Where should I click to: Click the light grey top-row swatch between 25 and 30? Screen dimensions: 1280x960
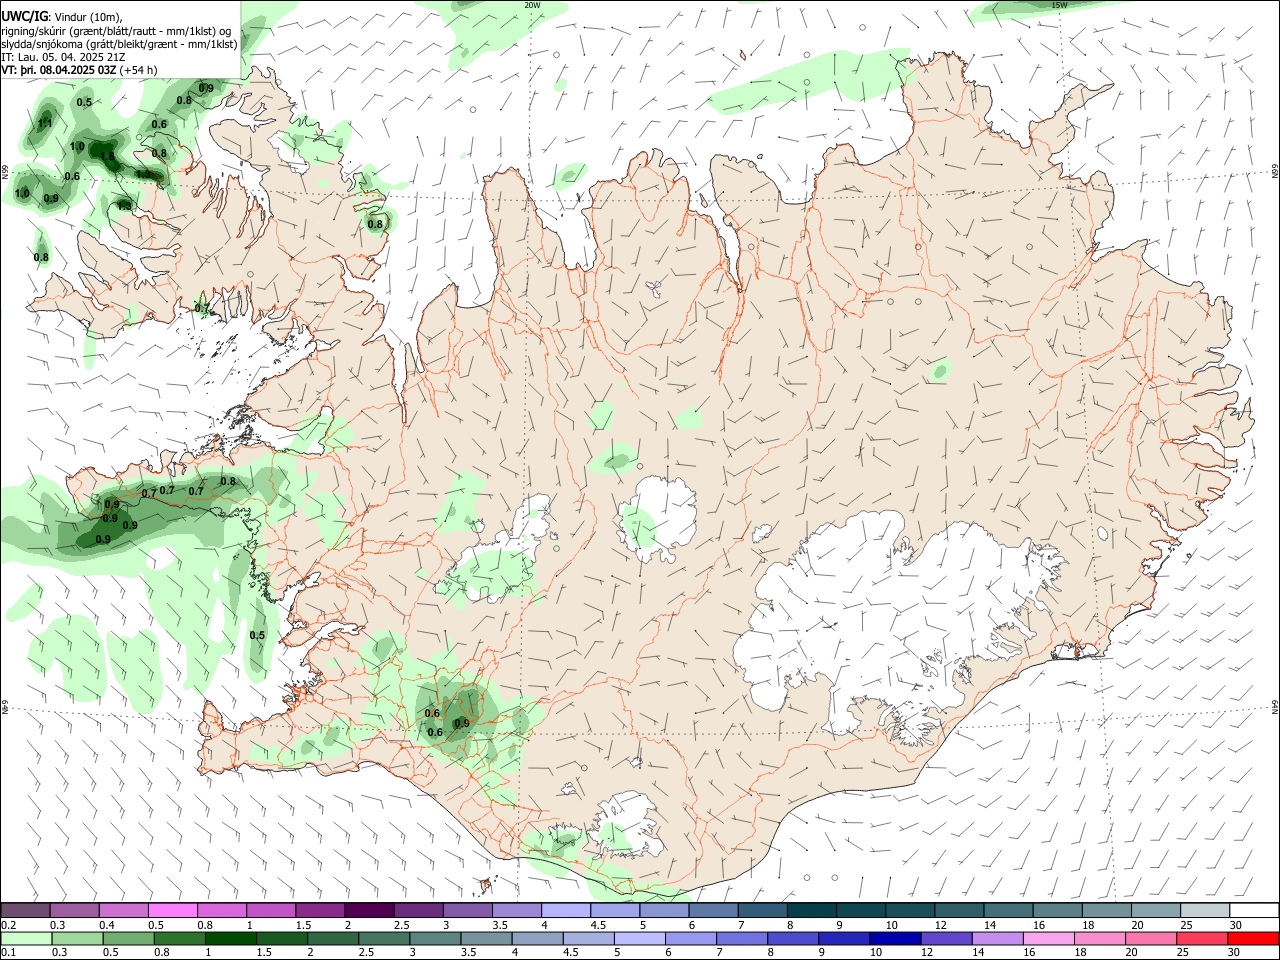click(x=1205, y=910)
